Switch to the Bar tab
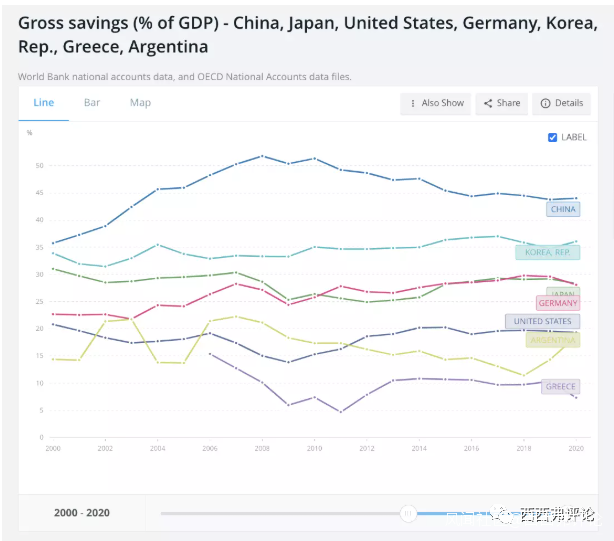The image size is (614, 541). click(92, 102)
